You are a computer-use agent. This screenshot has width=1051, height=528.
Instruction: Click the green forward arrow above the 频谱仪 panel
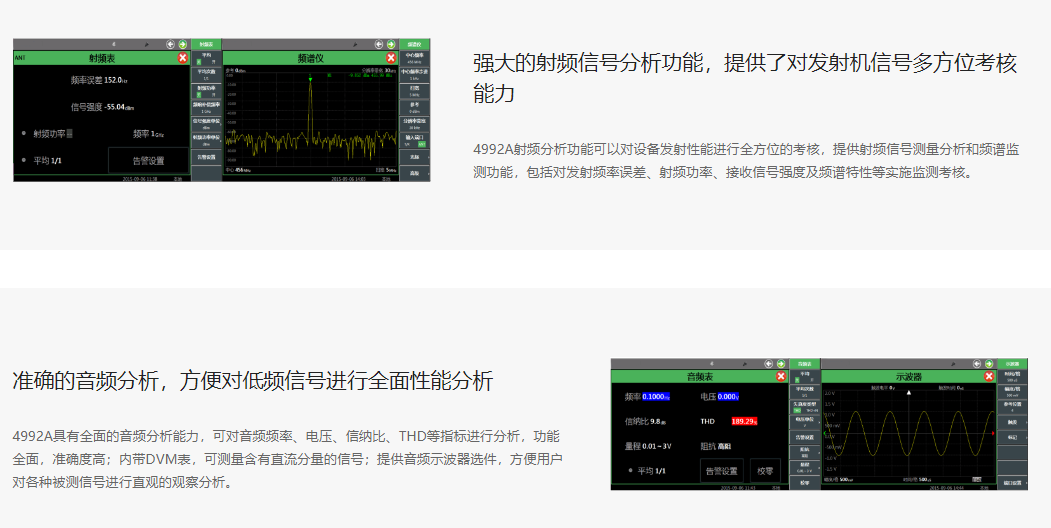pyautogui.click(x=391, y=44)
